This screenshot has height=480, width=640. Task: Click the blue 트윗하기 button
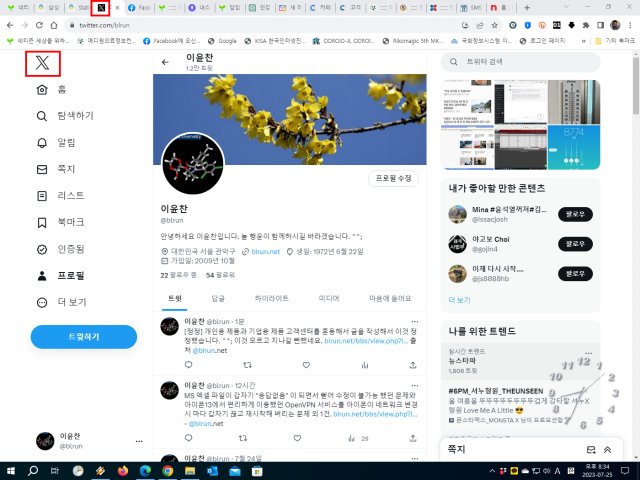coord(84,337)
